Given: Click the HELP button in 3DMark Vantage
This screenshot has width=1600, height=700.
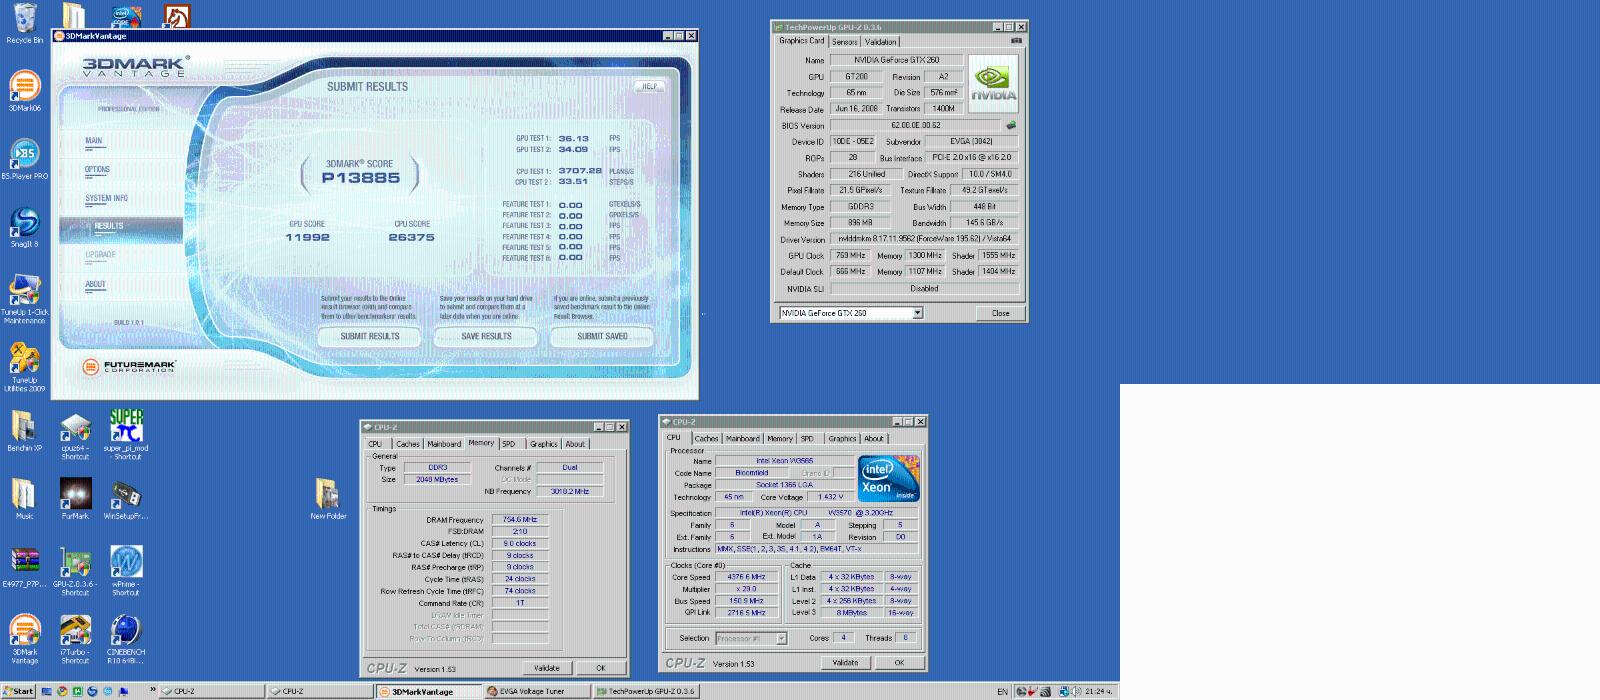Looking at the screenshot, I should 650,86.
